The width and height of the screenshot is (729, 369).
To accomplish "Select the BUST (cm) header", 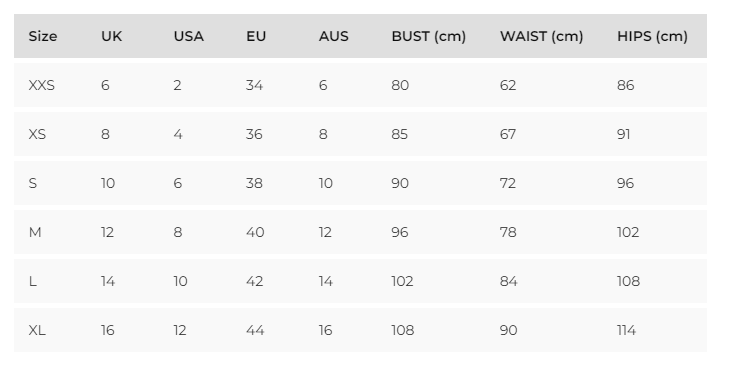I will 429,36.
